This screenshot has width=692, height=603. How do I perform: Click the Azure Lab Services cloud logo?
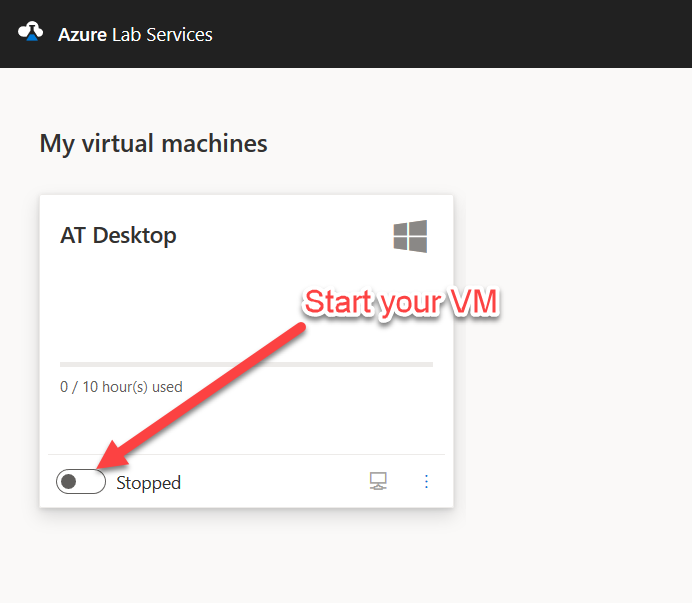(30, 31)
